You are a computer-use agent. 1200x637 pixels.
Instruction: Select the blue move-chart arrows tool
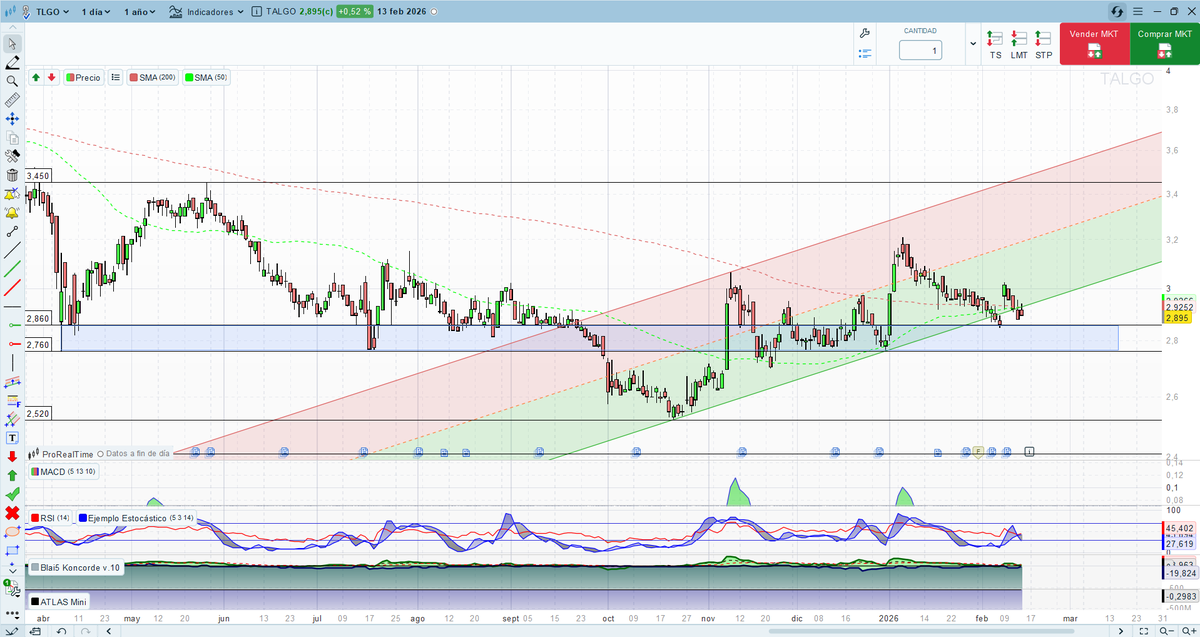click(x=12, y=119)
